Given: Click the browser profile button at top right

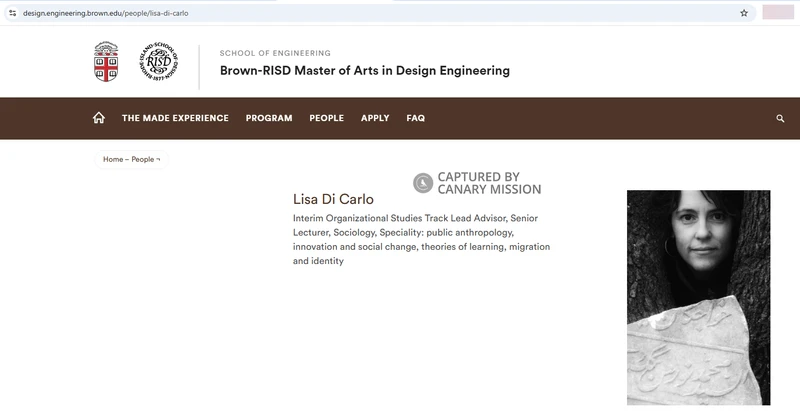Looking at the screenshot, I should point(778,13).
